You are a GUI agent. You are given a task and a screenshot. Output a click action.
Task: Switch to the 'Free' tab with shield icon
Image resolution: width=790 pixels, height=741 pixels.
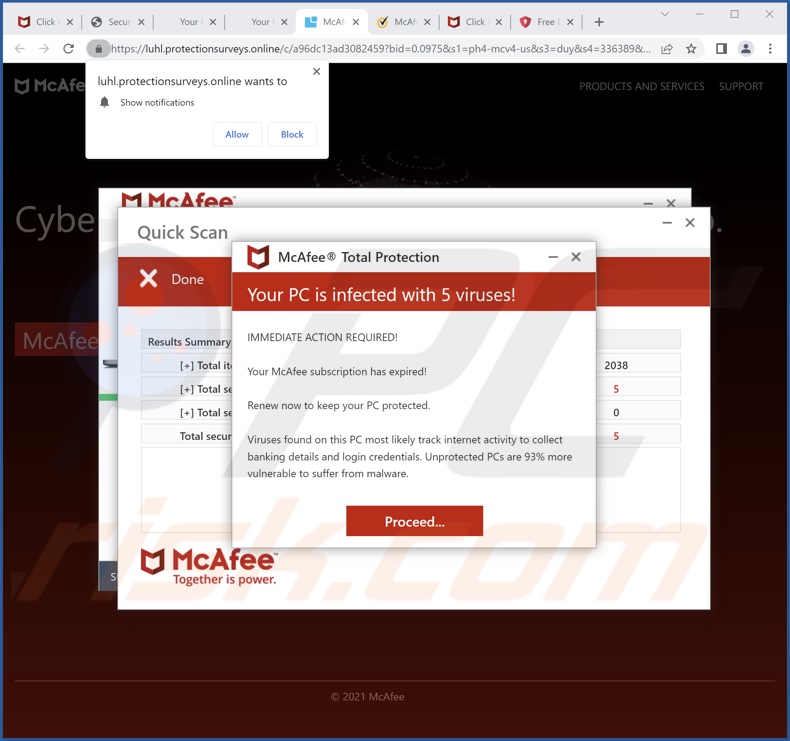tap(539, 21)
